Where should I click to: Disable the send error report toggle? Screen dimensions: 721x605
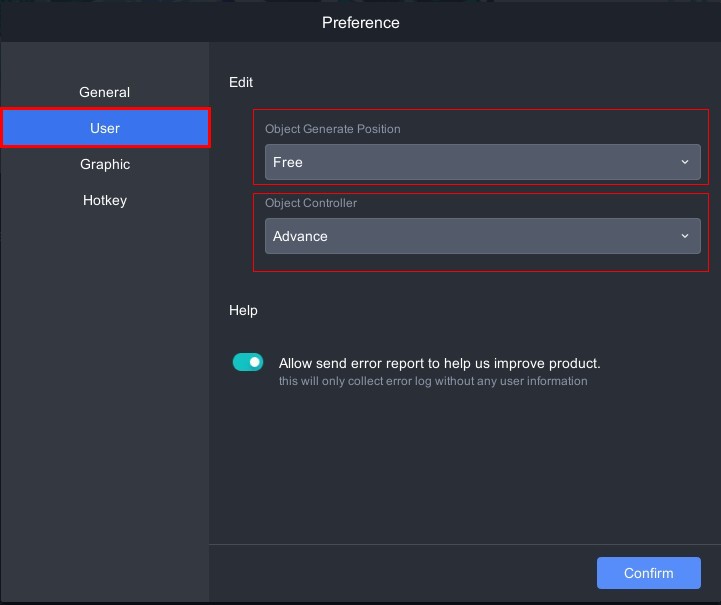click(x=248, y=362)
